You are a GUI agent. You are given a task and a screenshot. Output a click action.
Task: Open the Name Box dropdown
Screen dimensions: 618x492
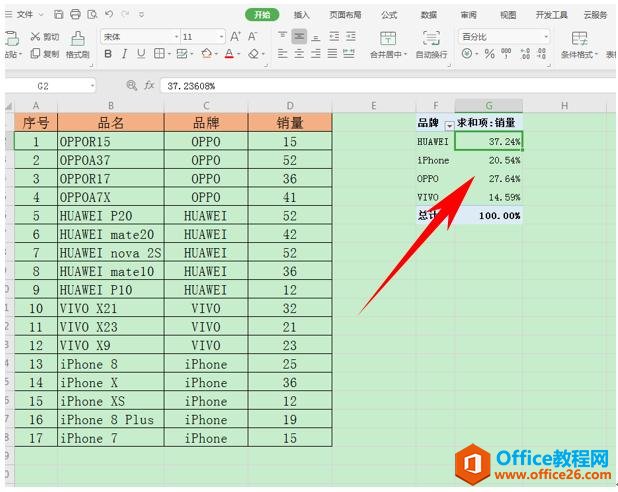[92, 86]
